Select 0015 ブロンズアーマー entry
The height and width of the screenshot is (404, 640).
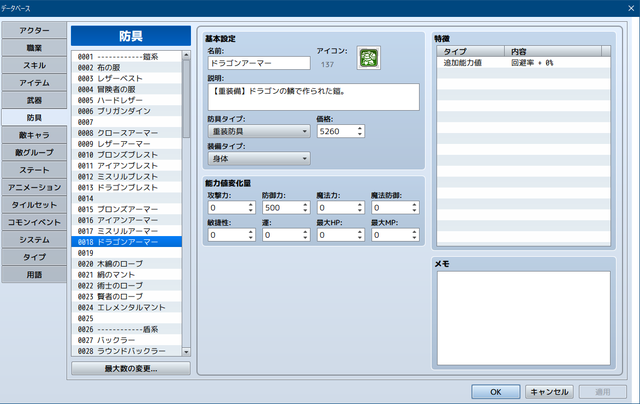pyautogui.click(x=127, y=209)
